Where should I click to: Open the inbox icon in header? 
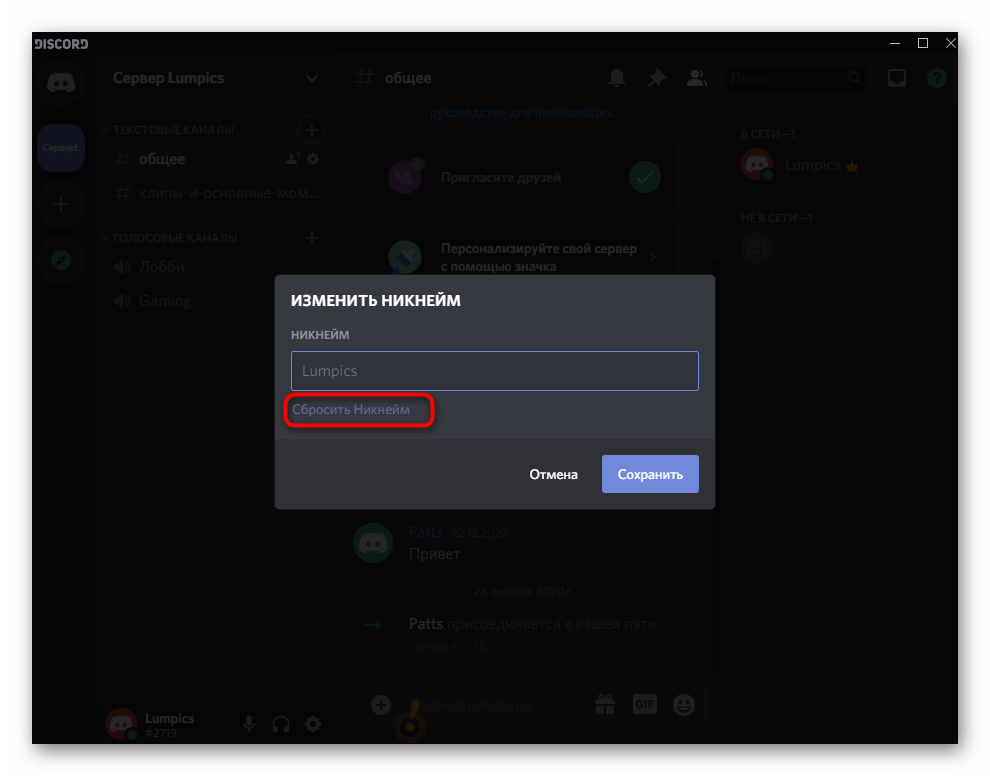(x=897, y=78)
